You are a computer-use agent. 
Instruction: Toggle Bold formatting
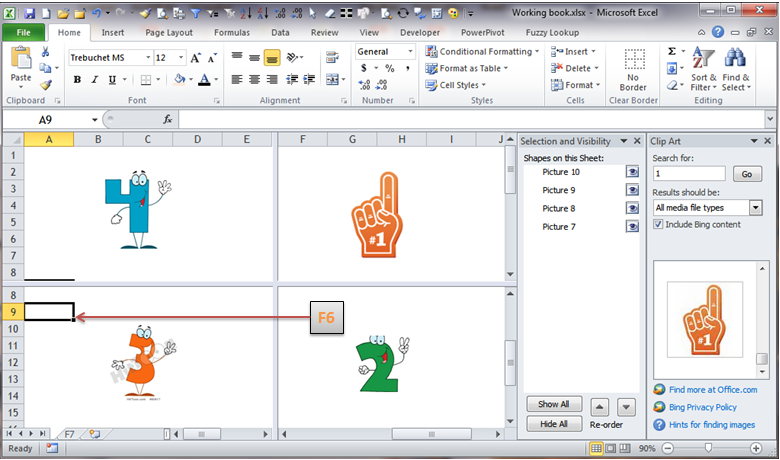[77, 80]
